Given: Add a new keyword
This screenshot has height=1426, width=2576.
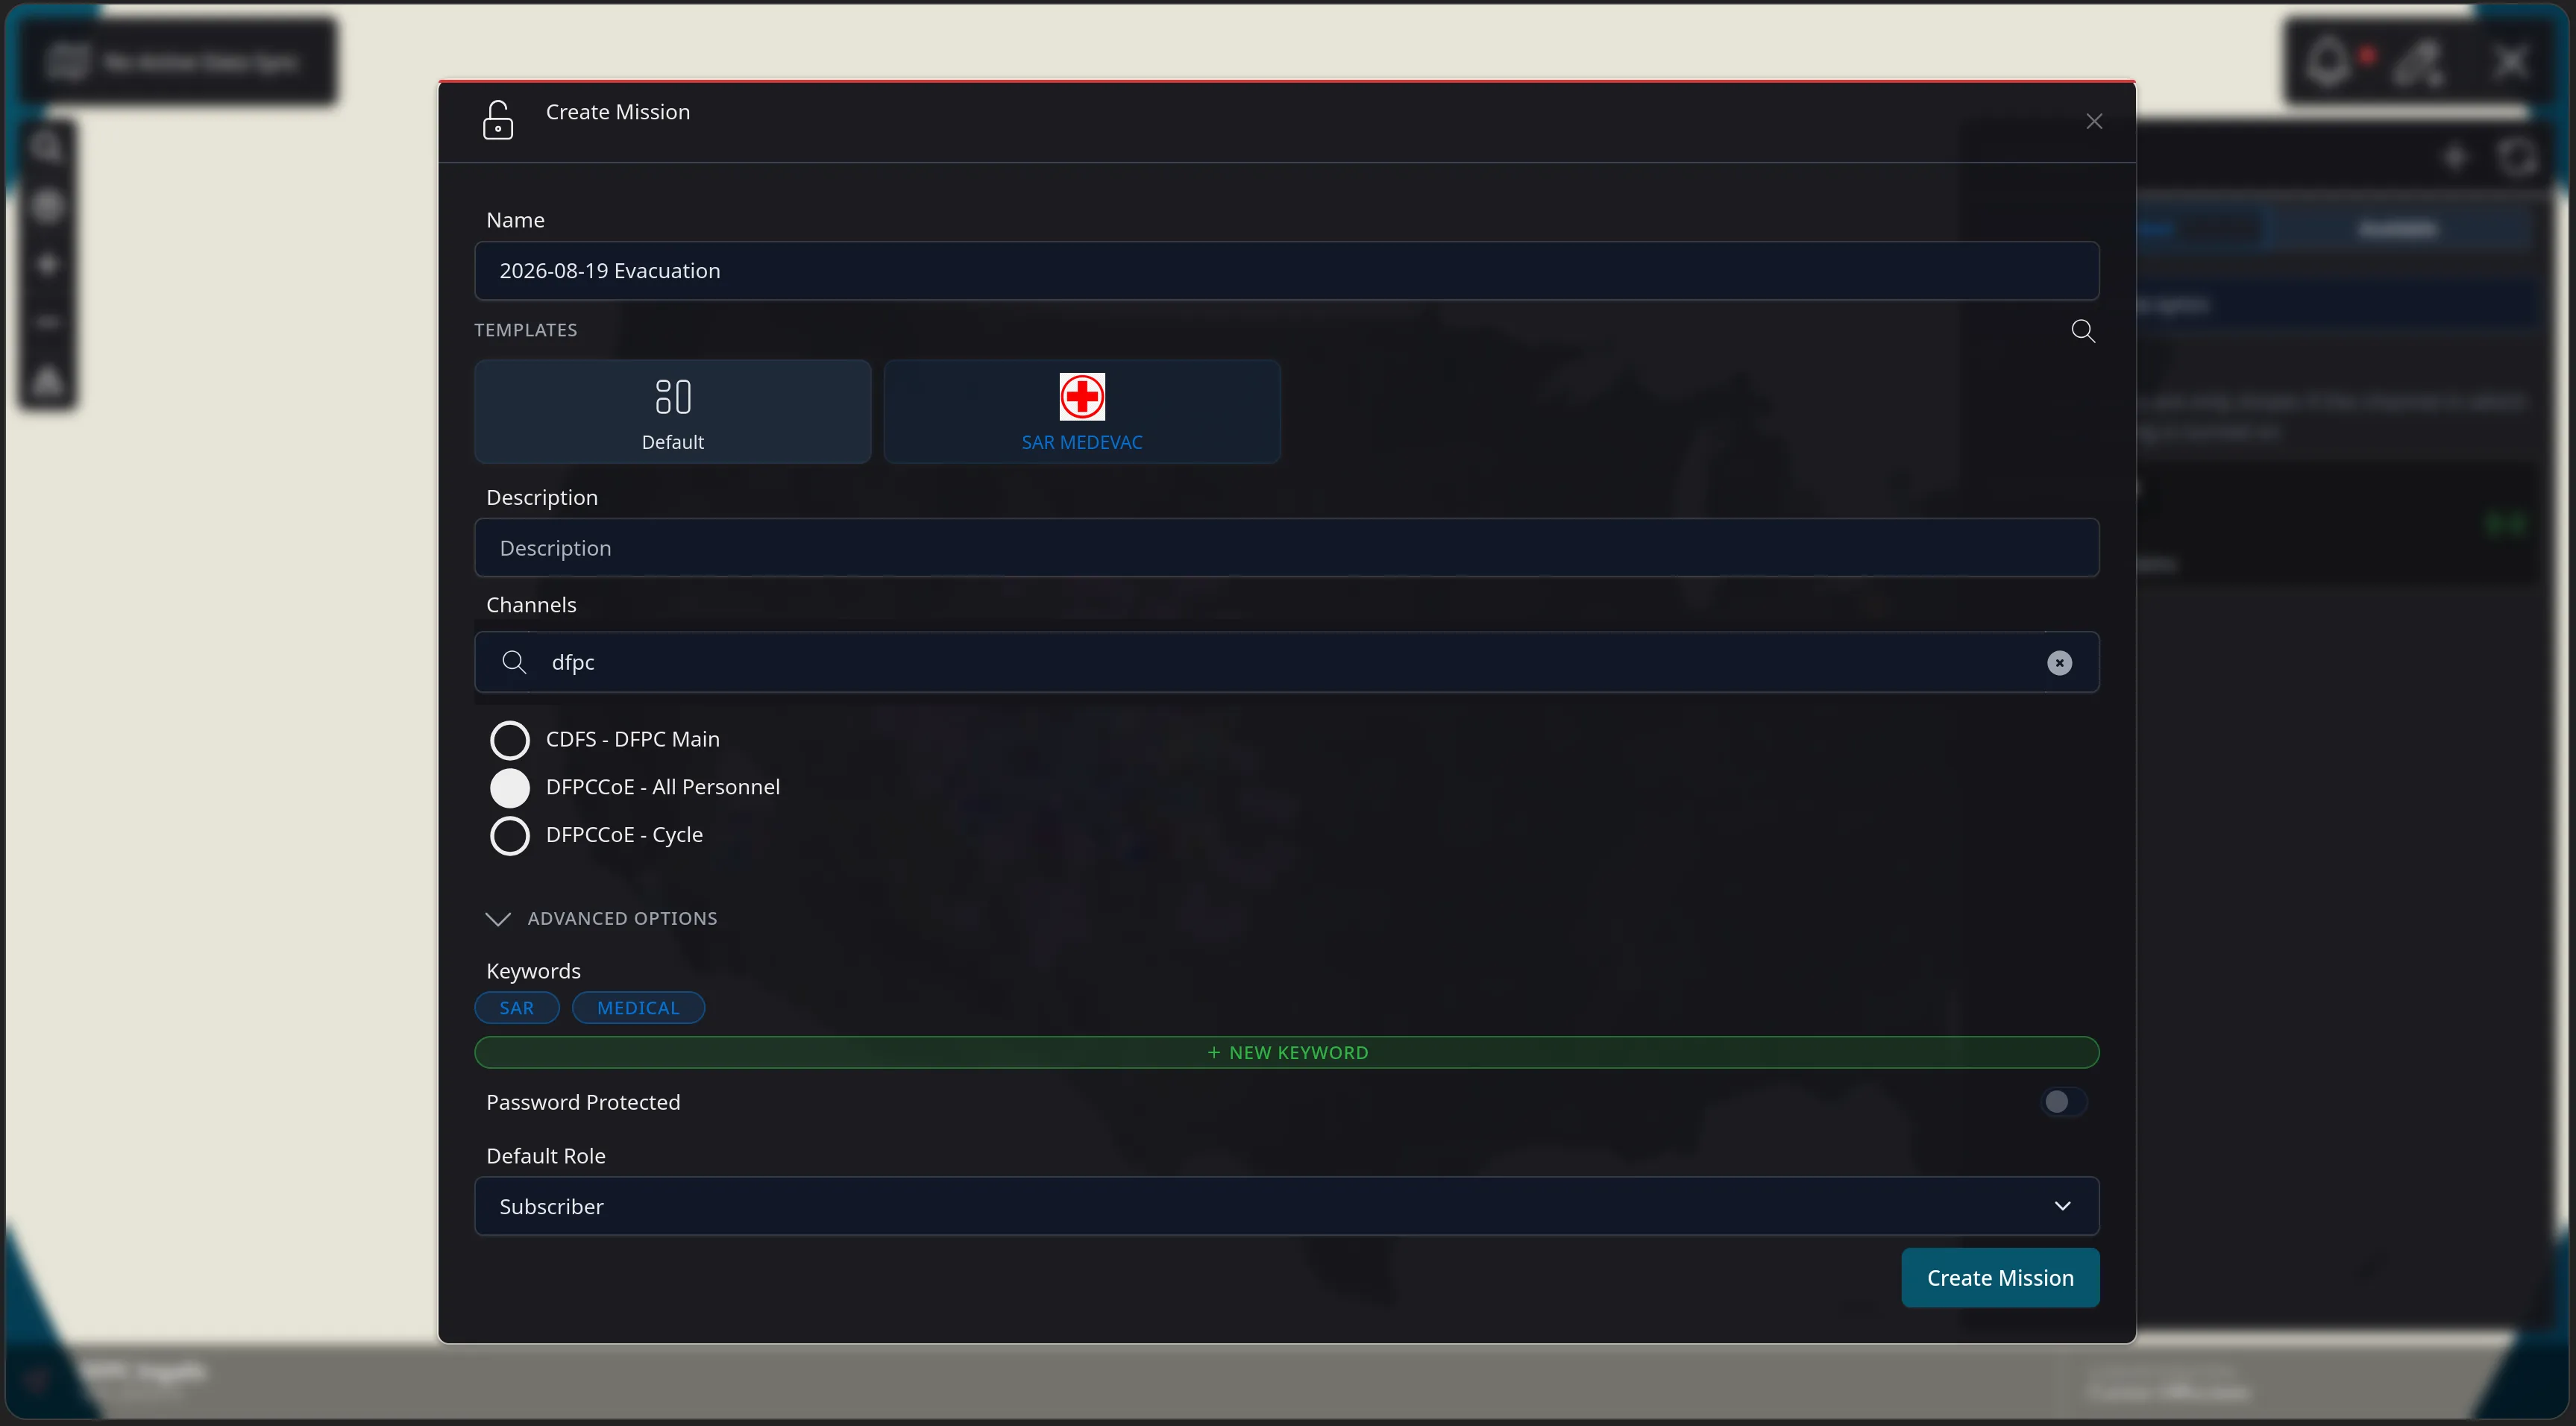Looking at the screenshot, I should point(1286,1052).
